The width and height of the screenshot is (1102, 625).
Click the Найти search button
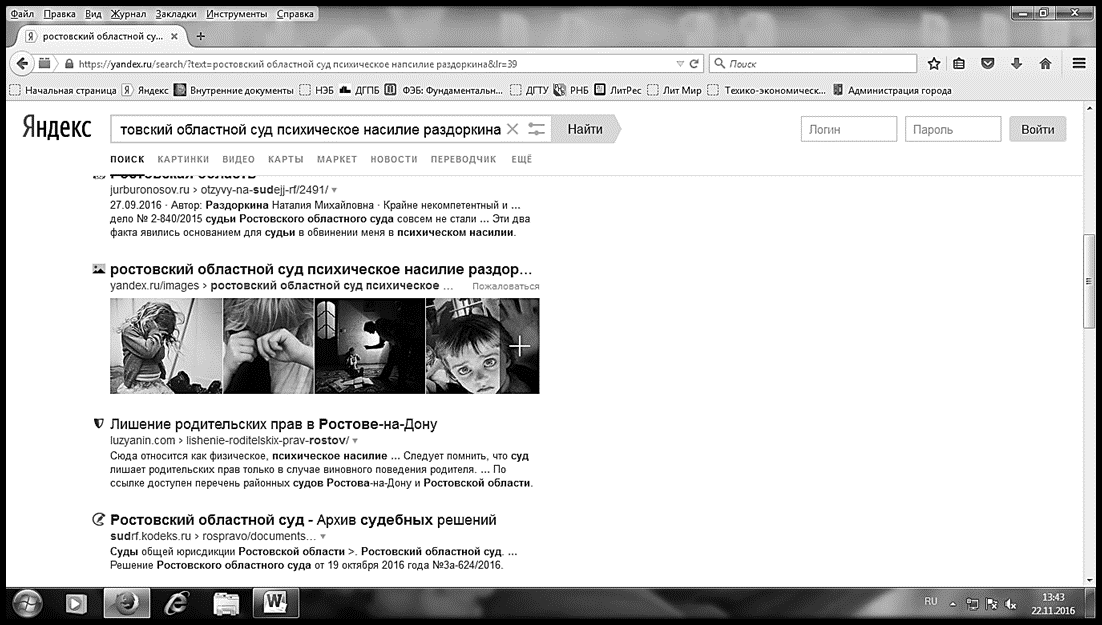[585, 129]
